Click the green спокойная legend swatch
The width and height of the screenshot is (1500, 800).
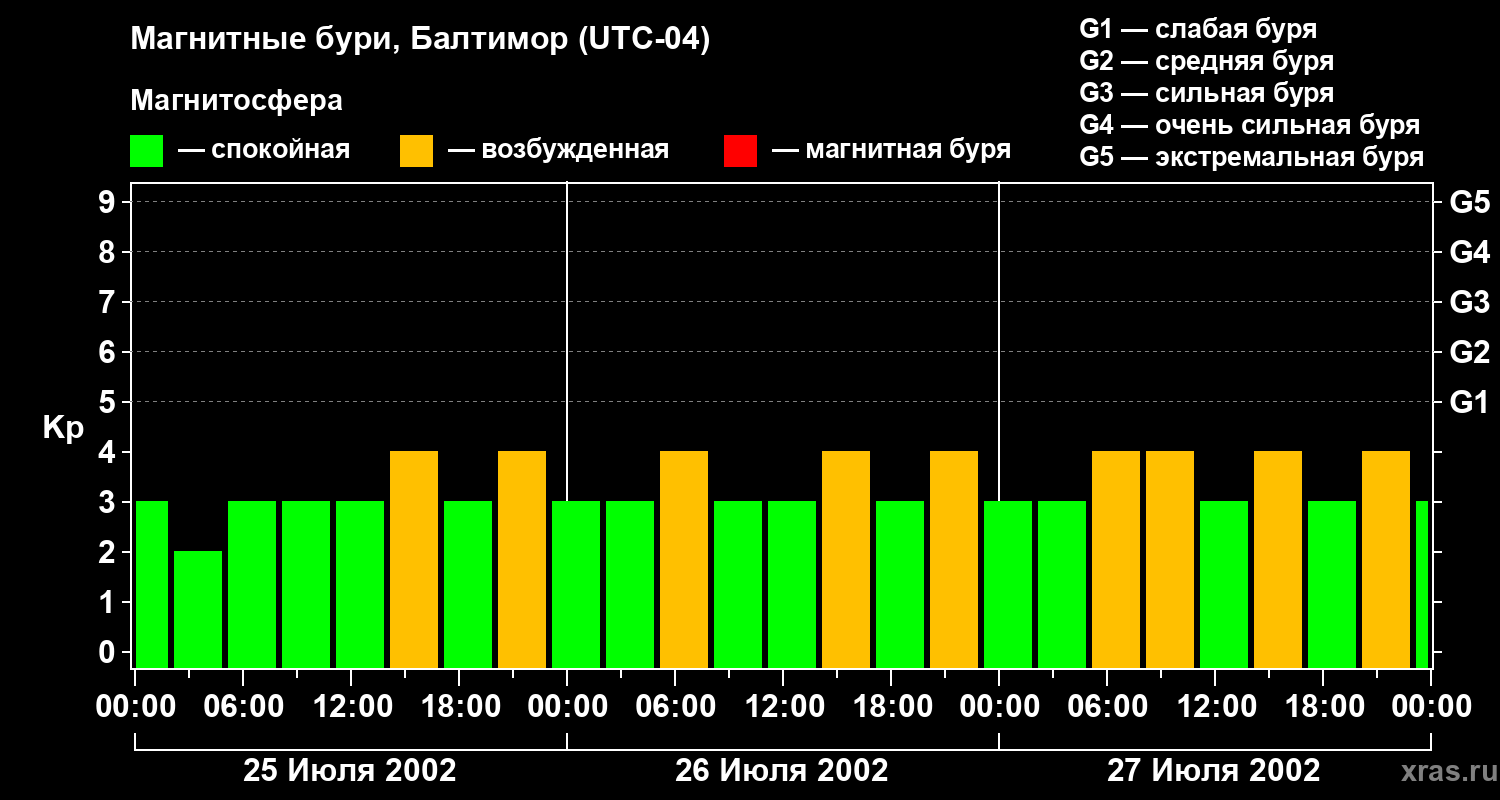[x=146, y=151]
